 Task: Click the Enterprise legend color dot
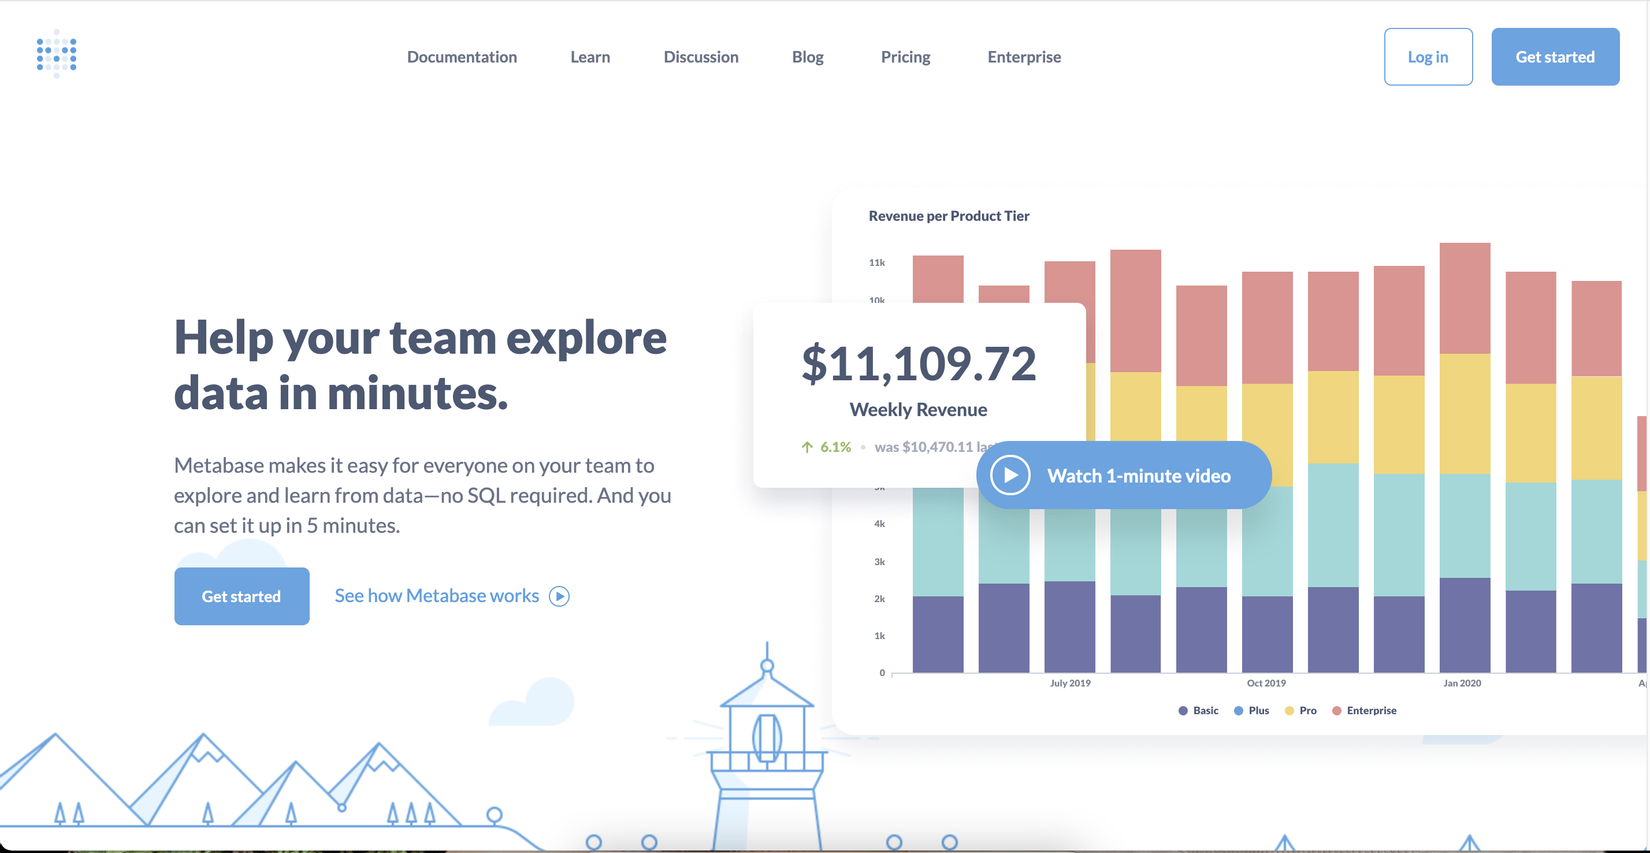(x=1336, y=711)
